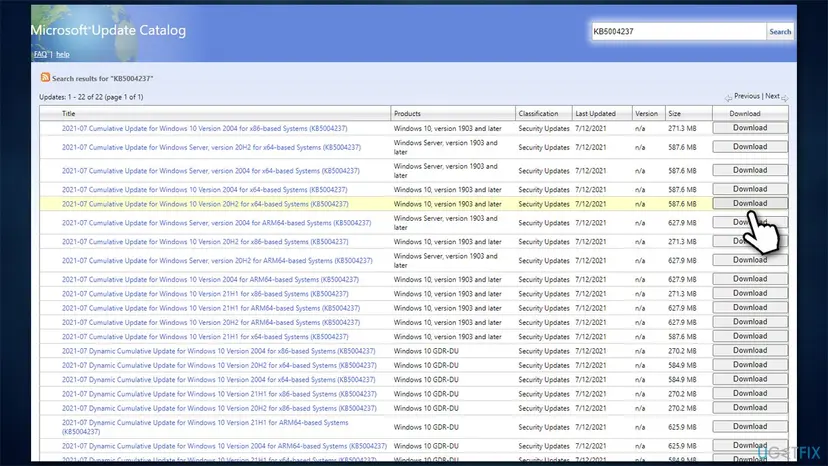Viewport: 828px width, 466px height.
Task: Click 'Search results for "KB5004237"' heading
Action: pyautogui.click(x=102, y=79)
